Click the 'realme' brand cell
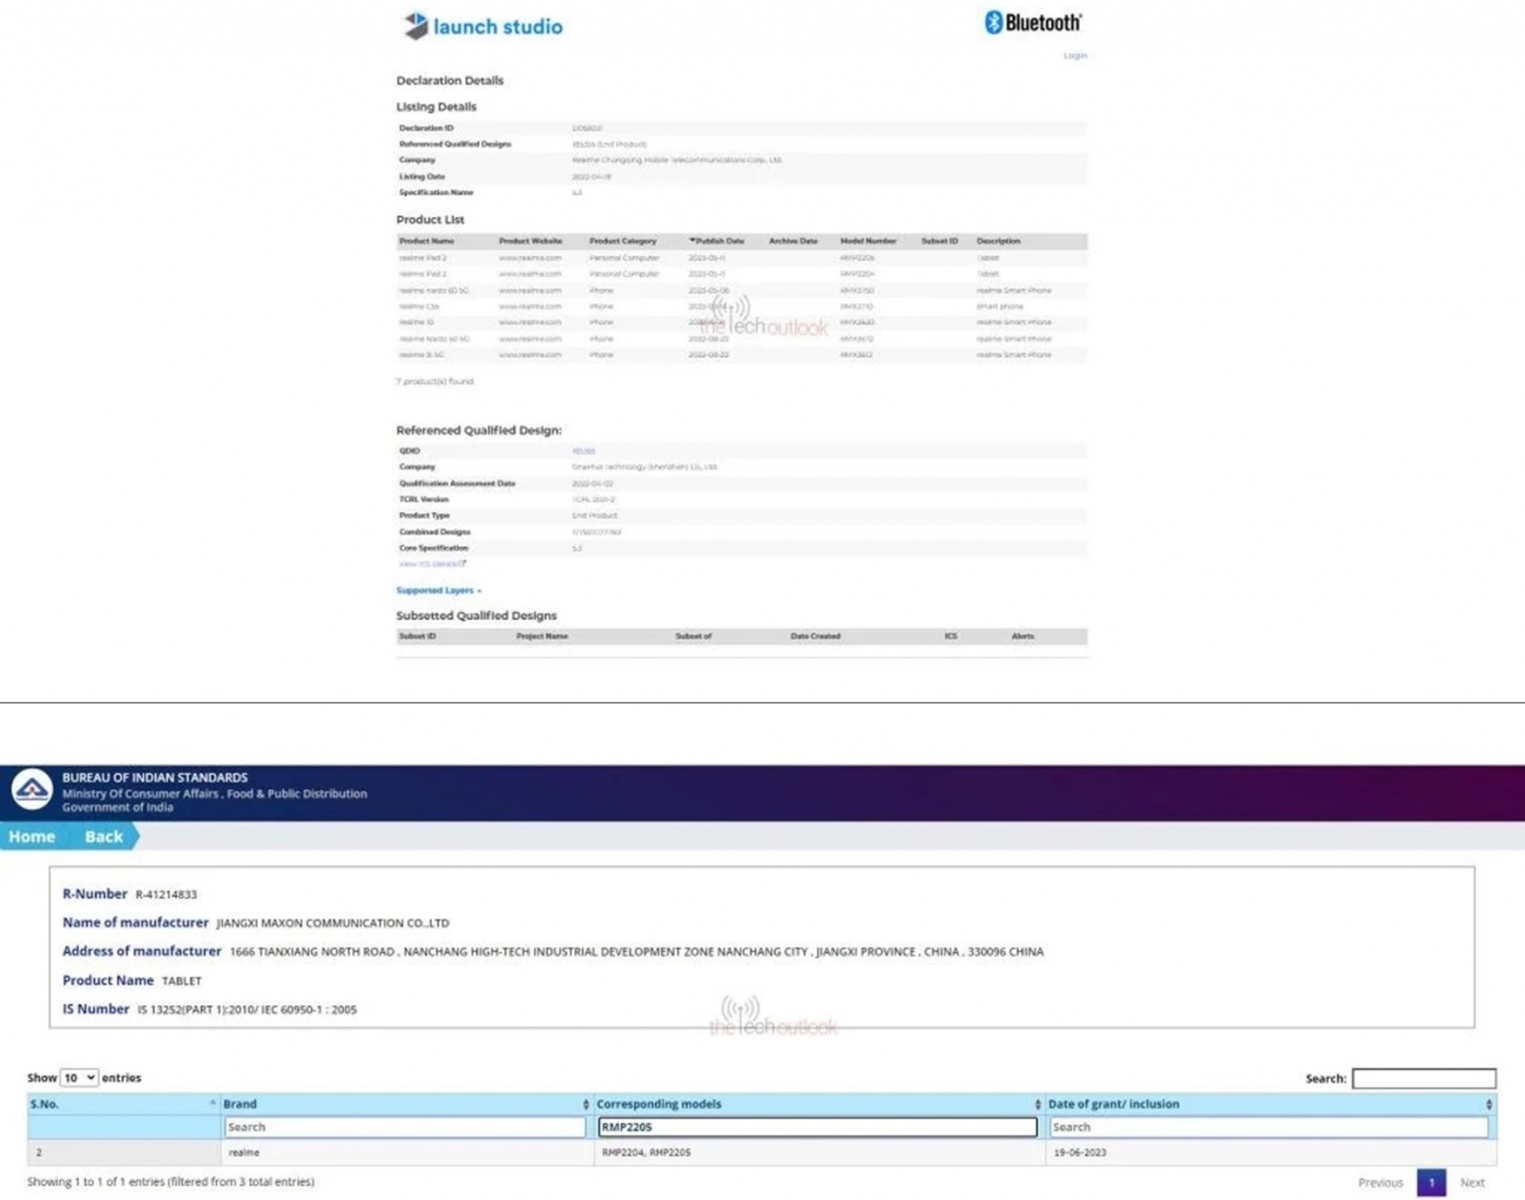The image size is (1525, 1200). (243, 1152)
